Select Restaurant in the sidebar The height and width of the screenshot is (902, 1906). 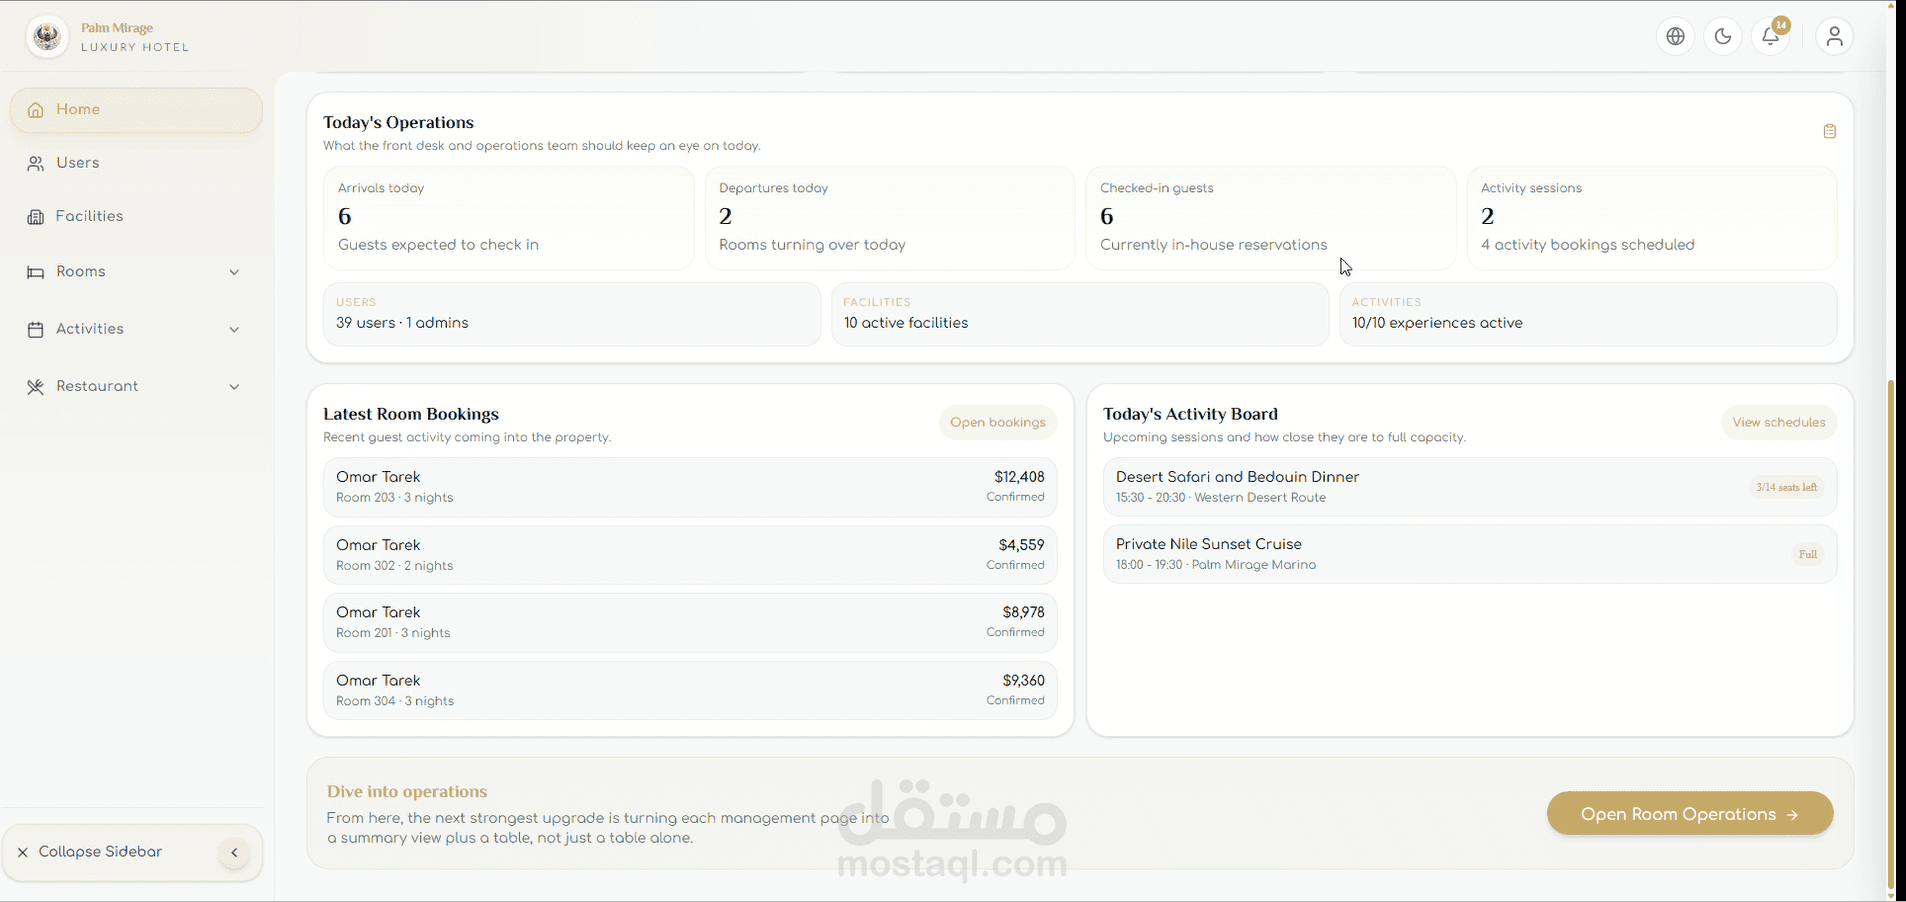click(136, 387)
